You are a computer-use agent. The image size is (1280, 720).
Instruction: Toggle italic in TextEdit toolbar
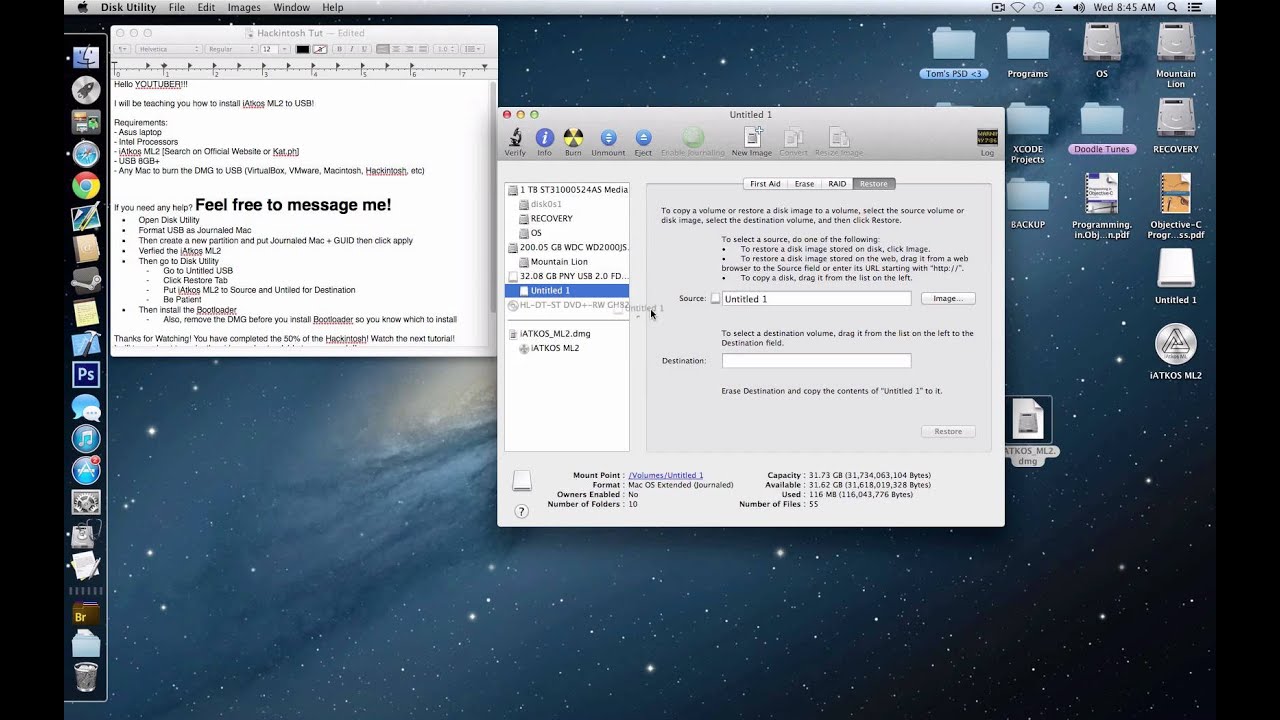coord(351,48)
